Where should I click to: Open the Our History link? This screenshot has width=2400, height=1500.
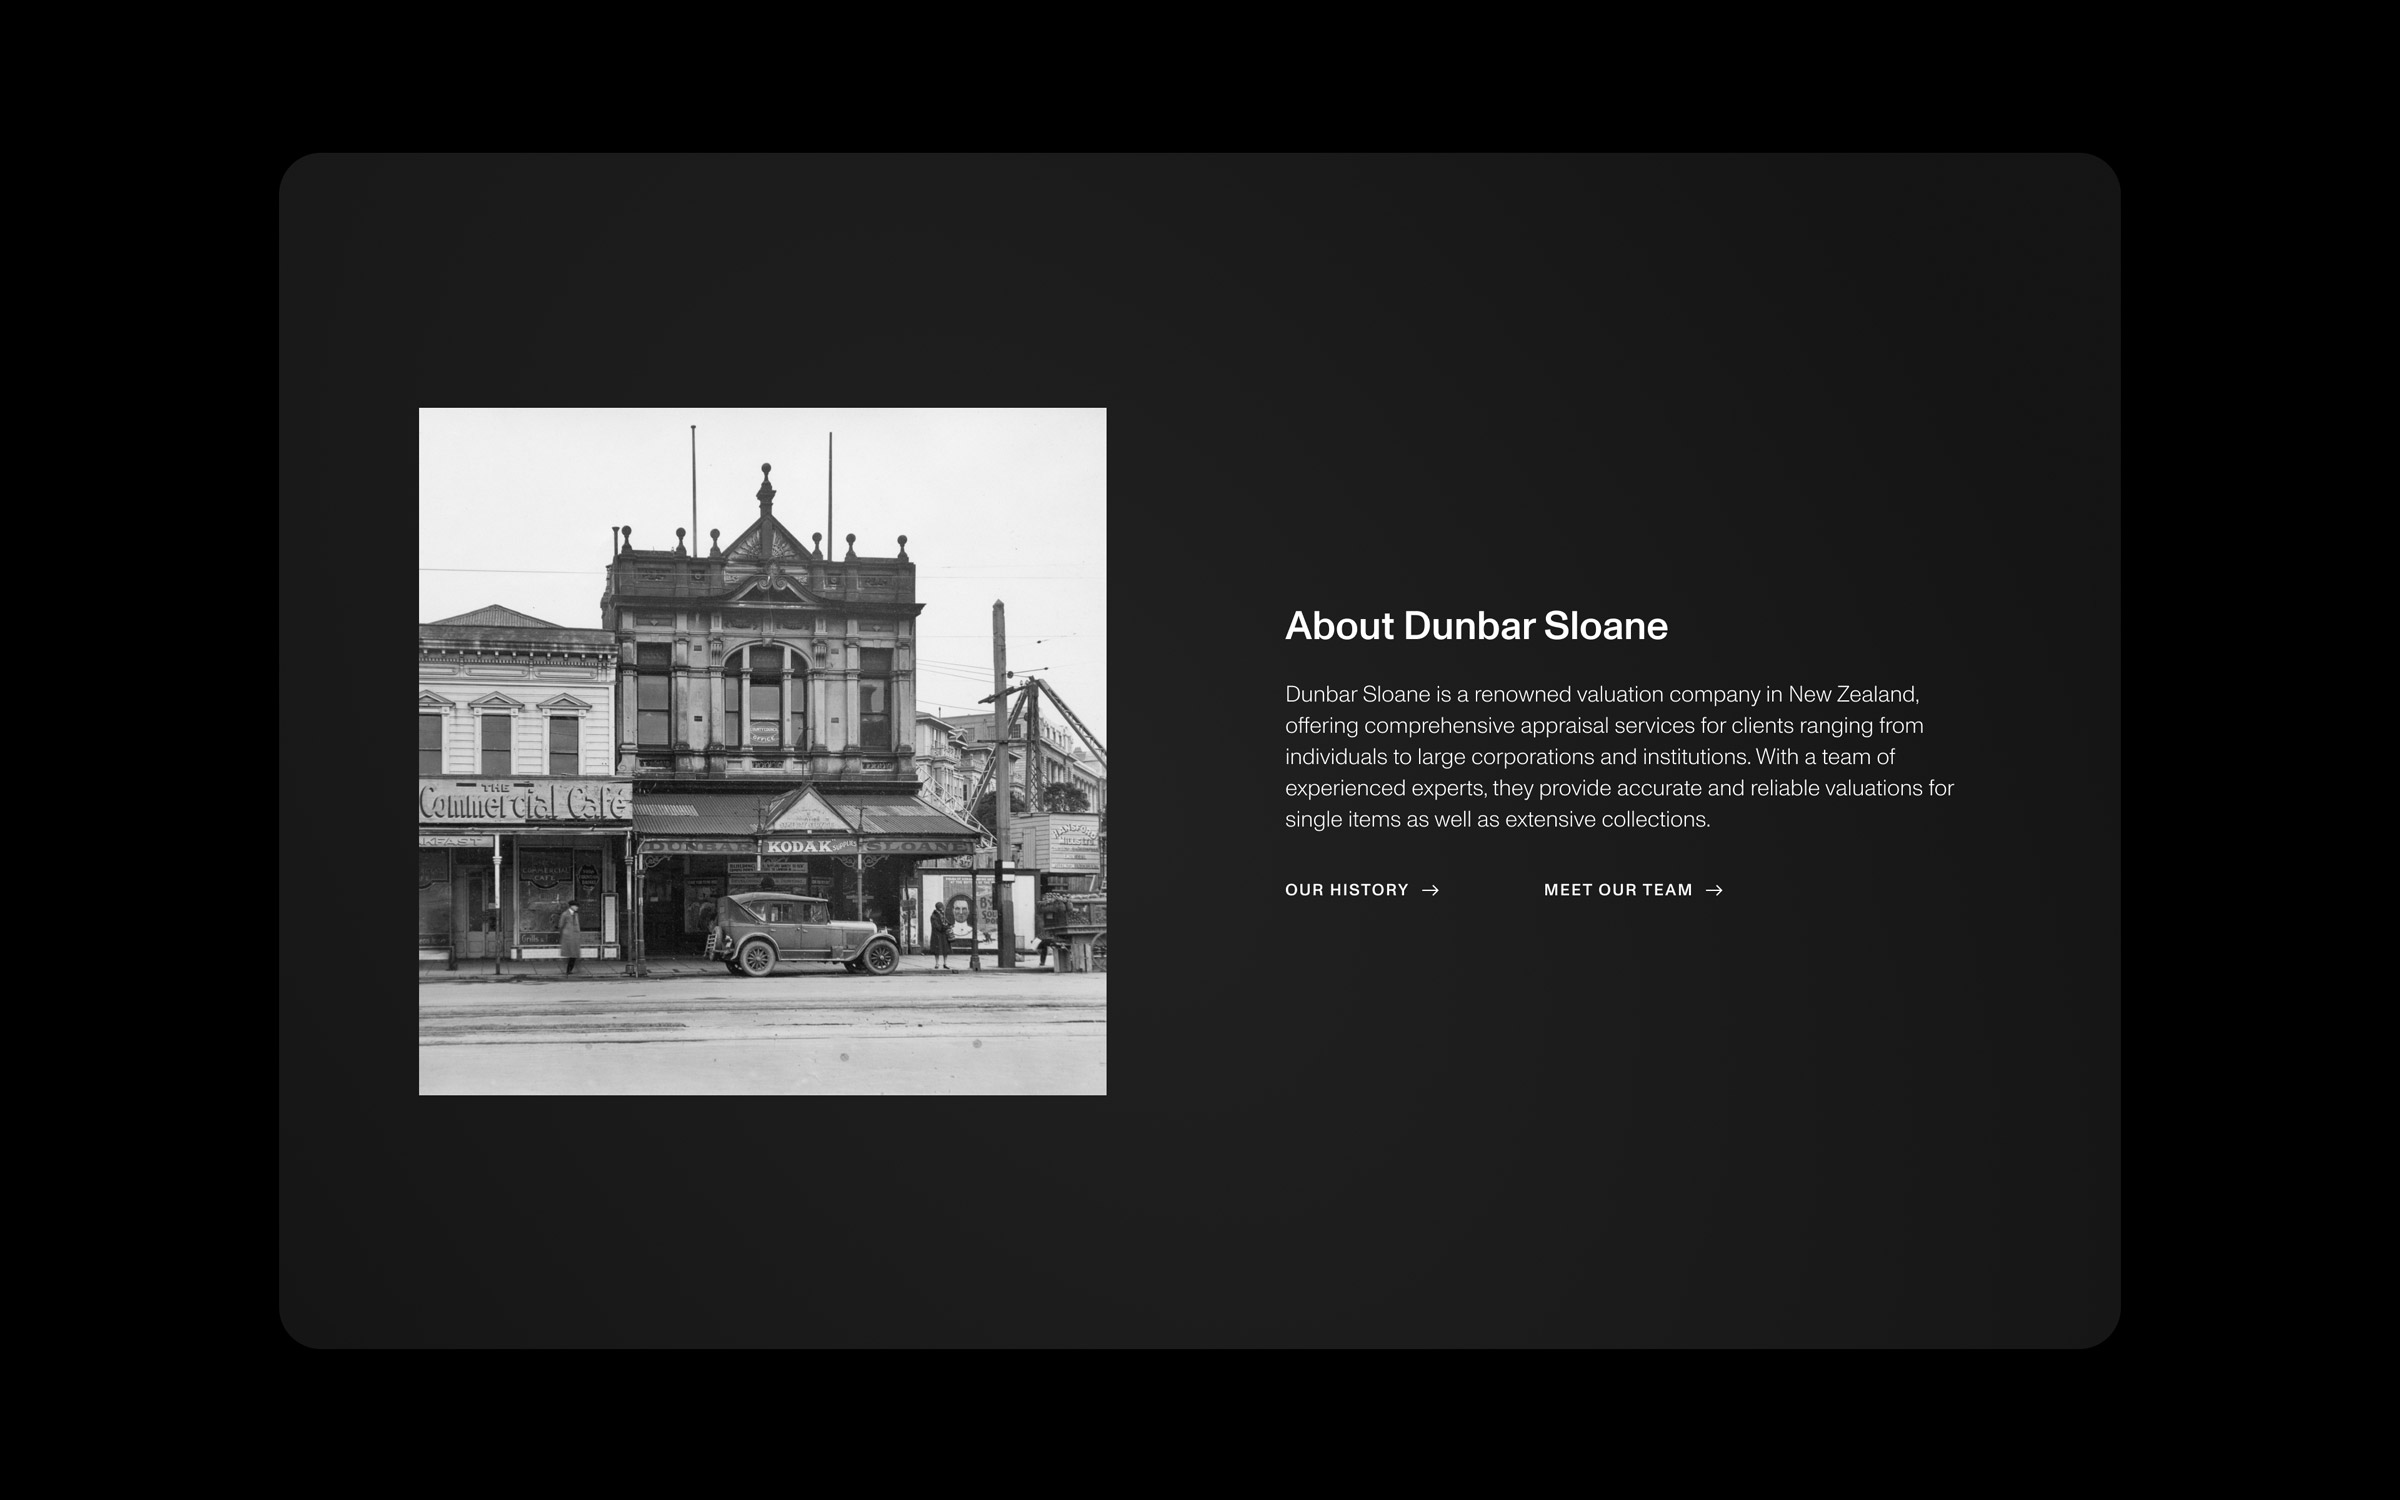click(x=1346, y=890)
